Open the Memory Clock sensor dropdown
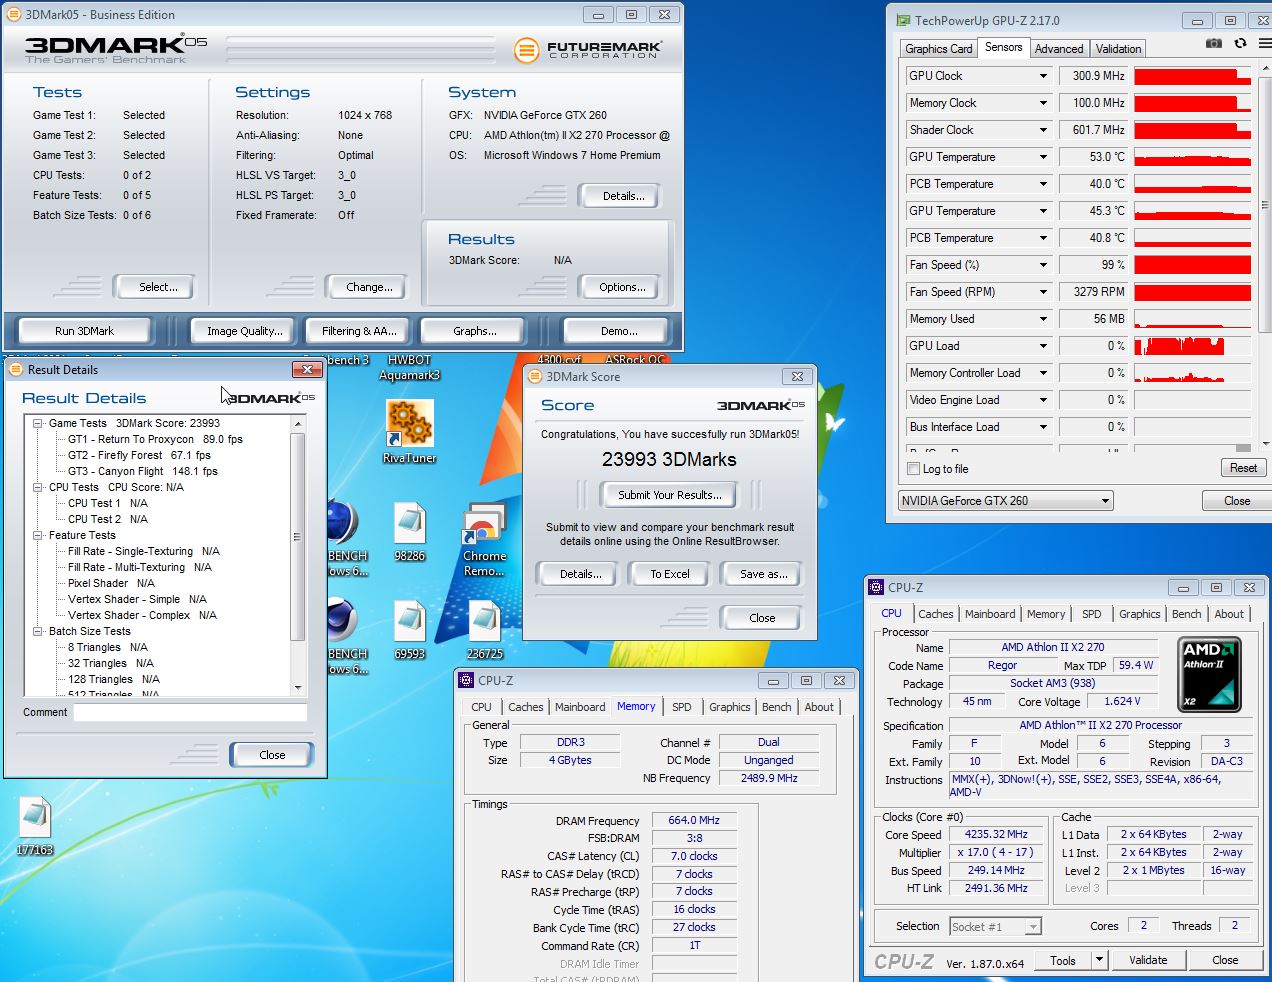Screen dimensions: 1272x982 pyautogui.click(x=1043, y=103)
